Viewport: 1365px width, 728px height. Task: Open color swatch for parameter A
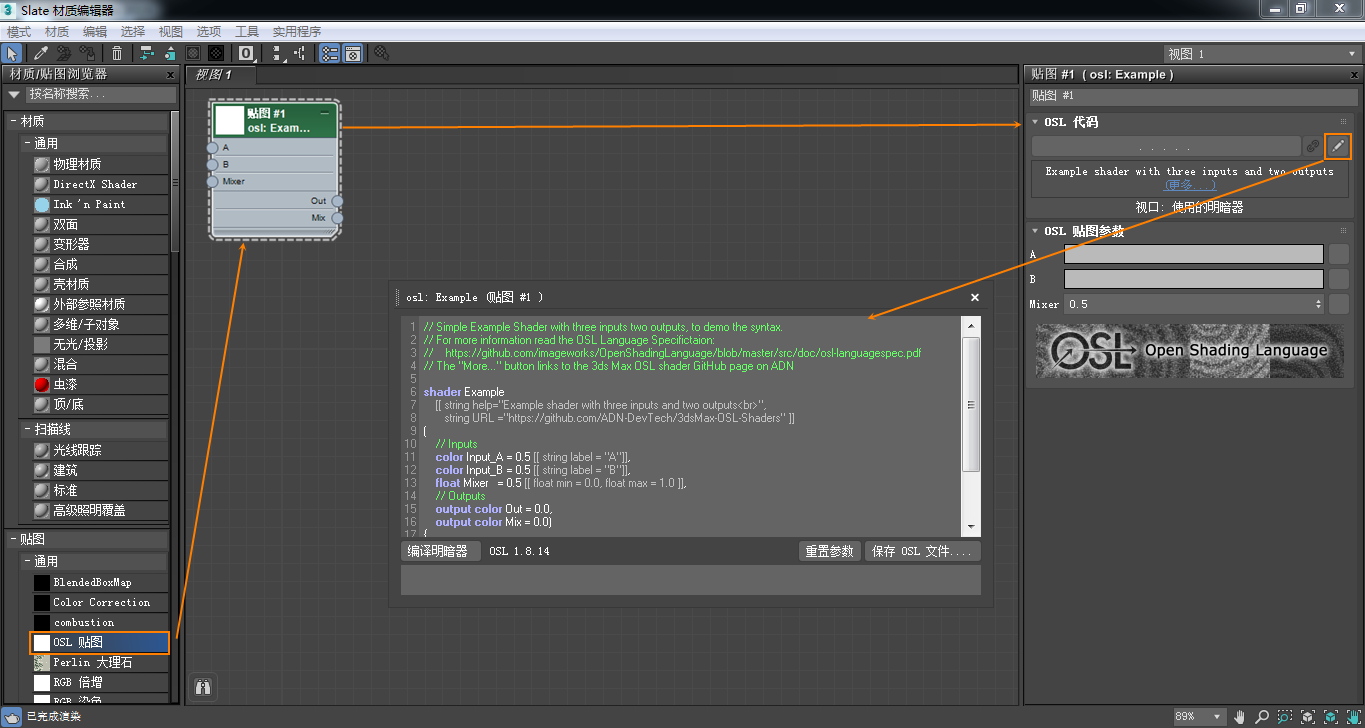(1193, 254)
